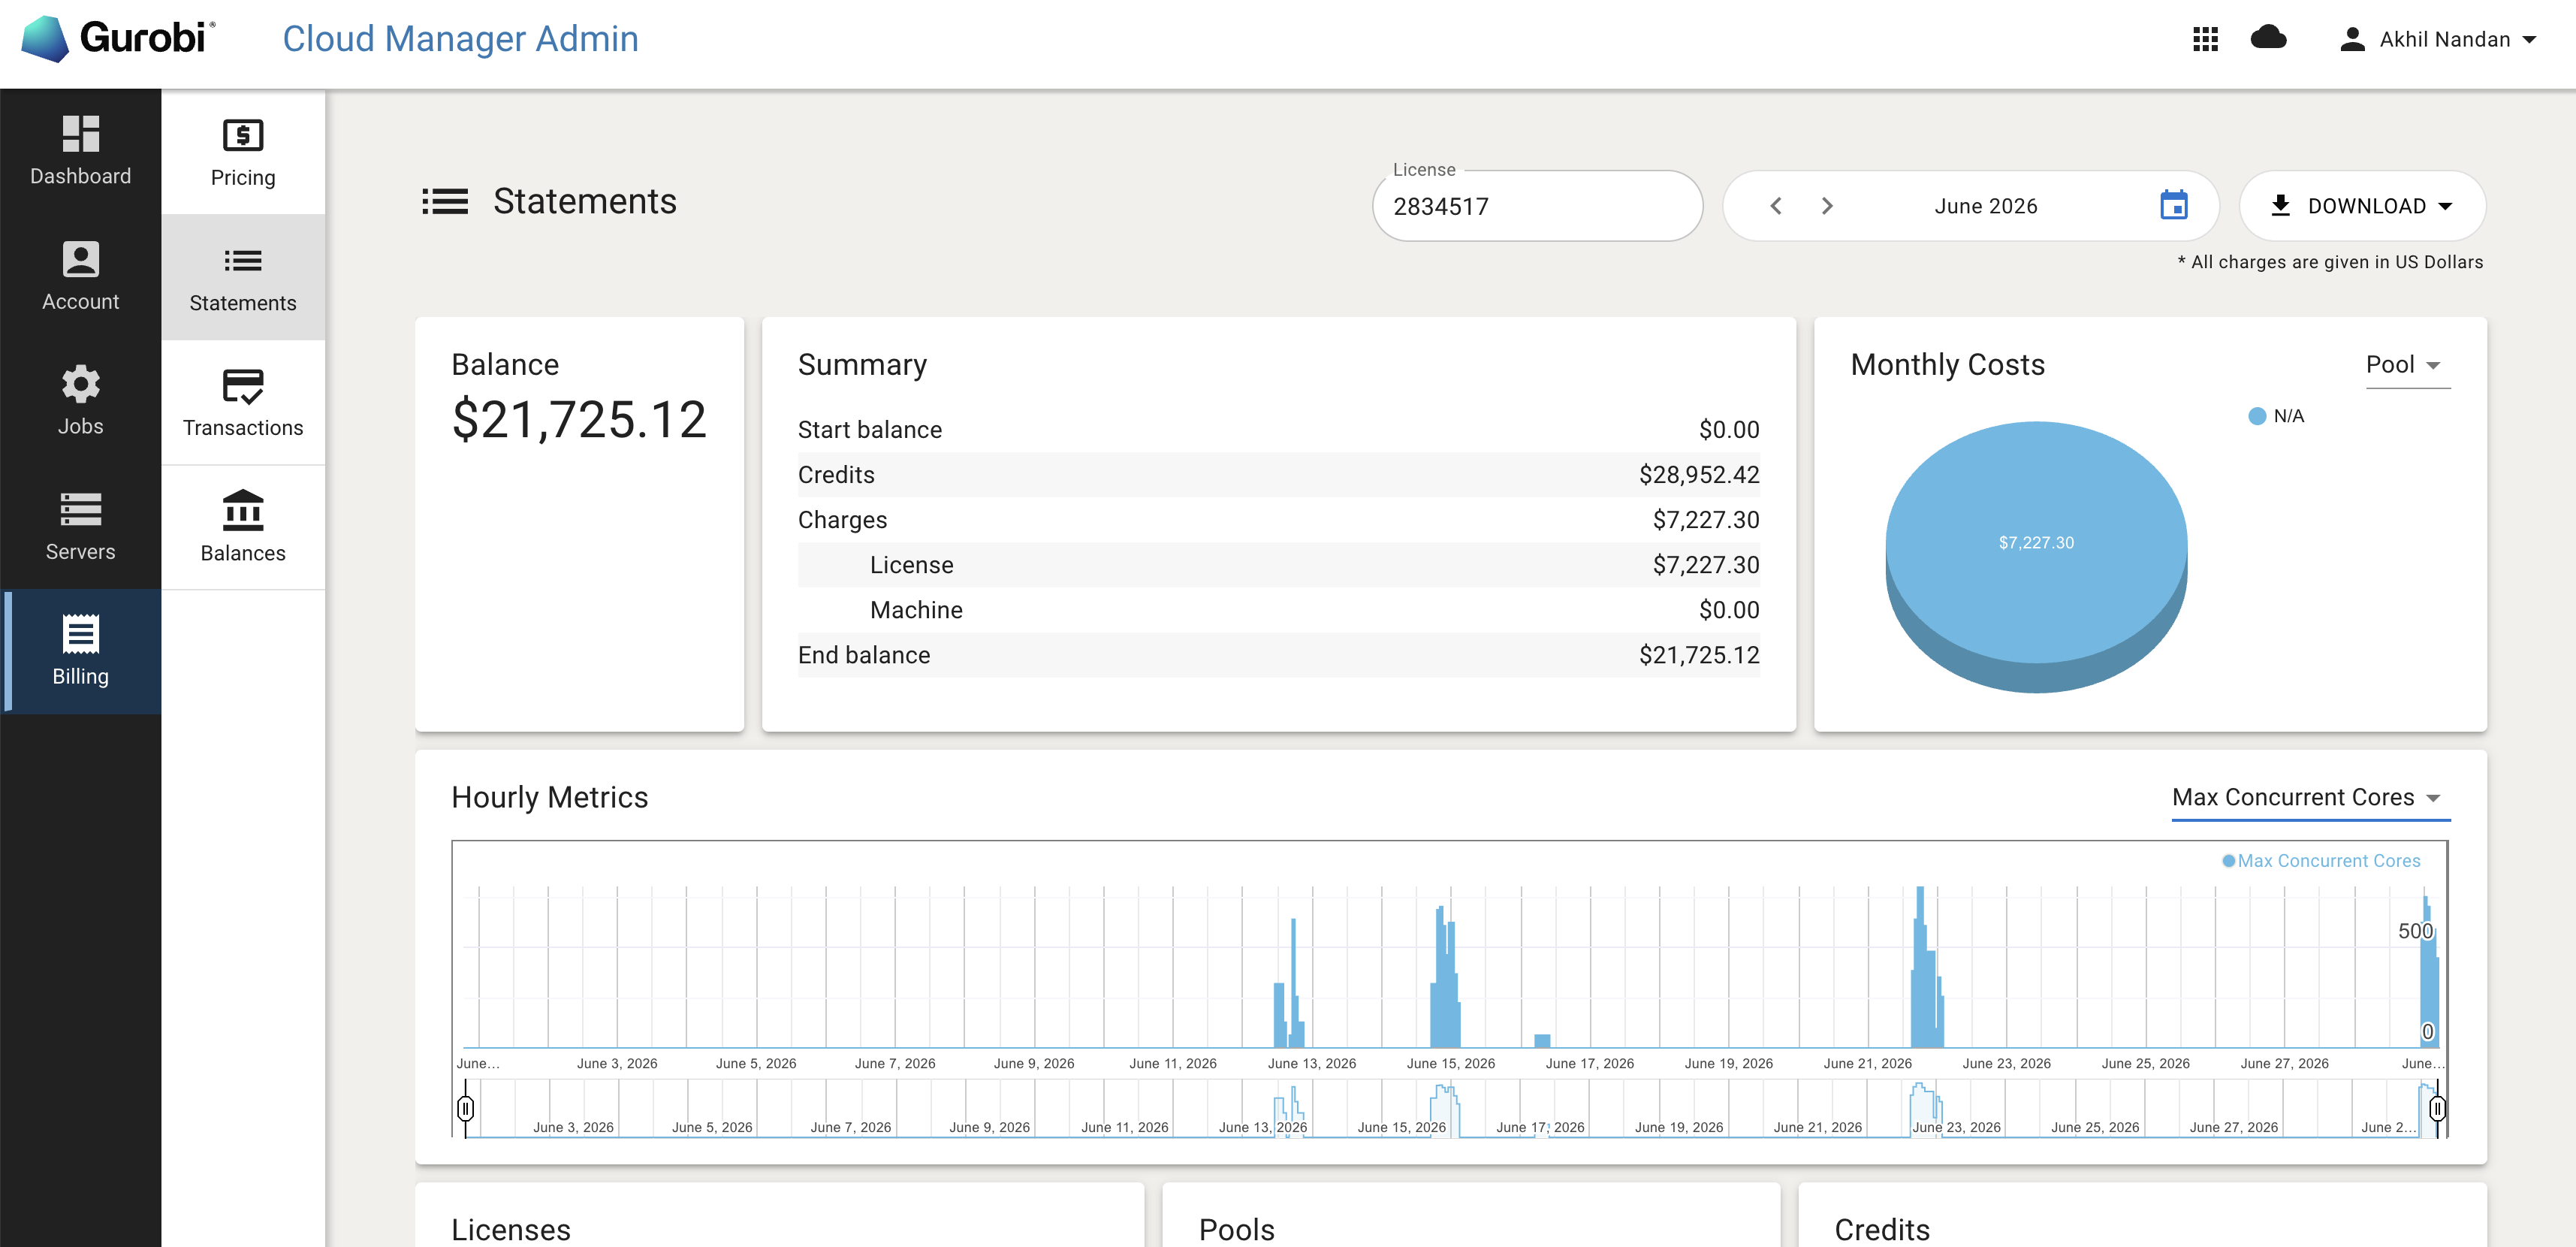The height and width of the screenshot is (1247, 2576).
Task: Click the End balance row
Action: tap(1278, 655)
